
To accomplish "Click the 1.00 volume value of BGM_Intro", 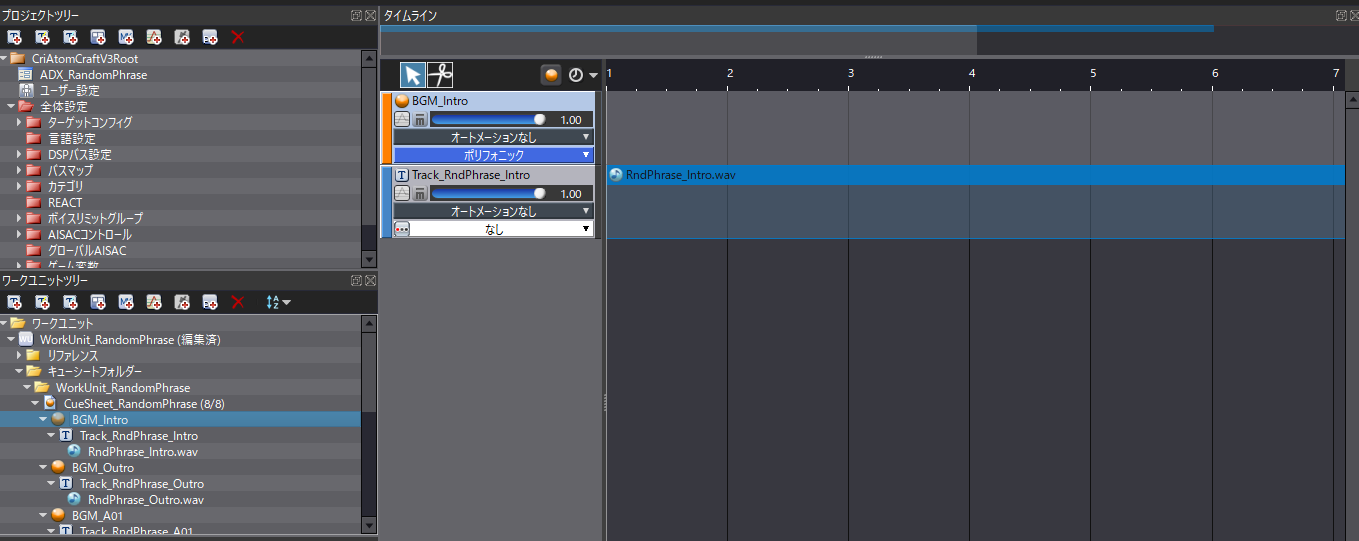I will point(570,119).
